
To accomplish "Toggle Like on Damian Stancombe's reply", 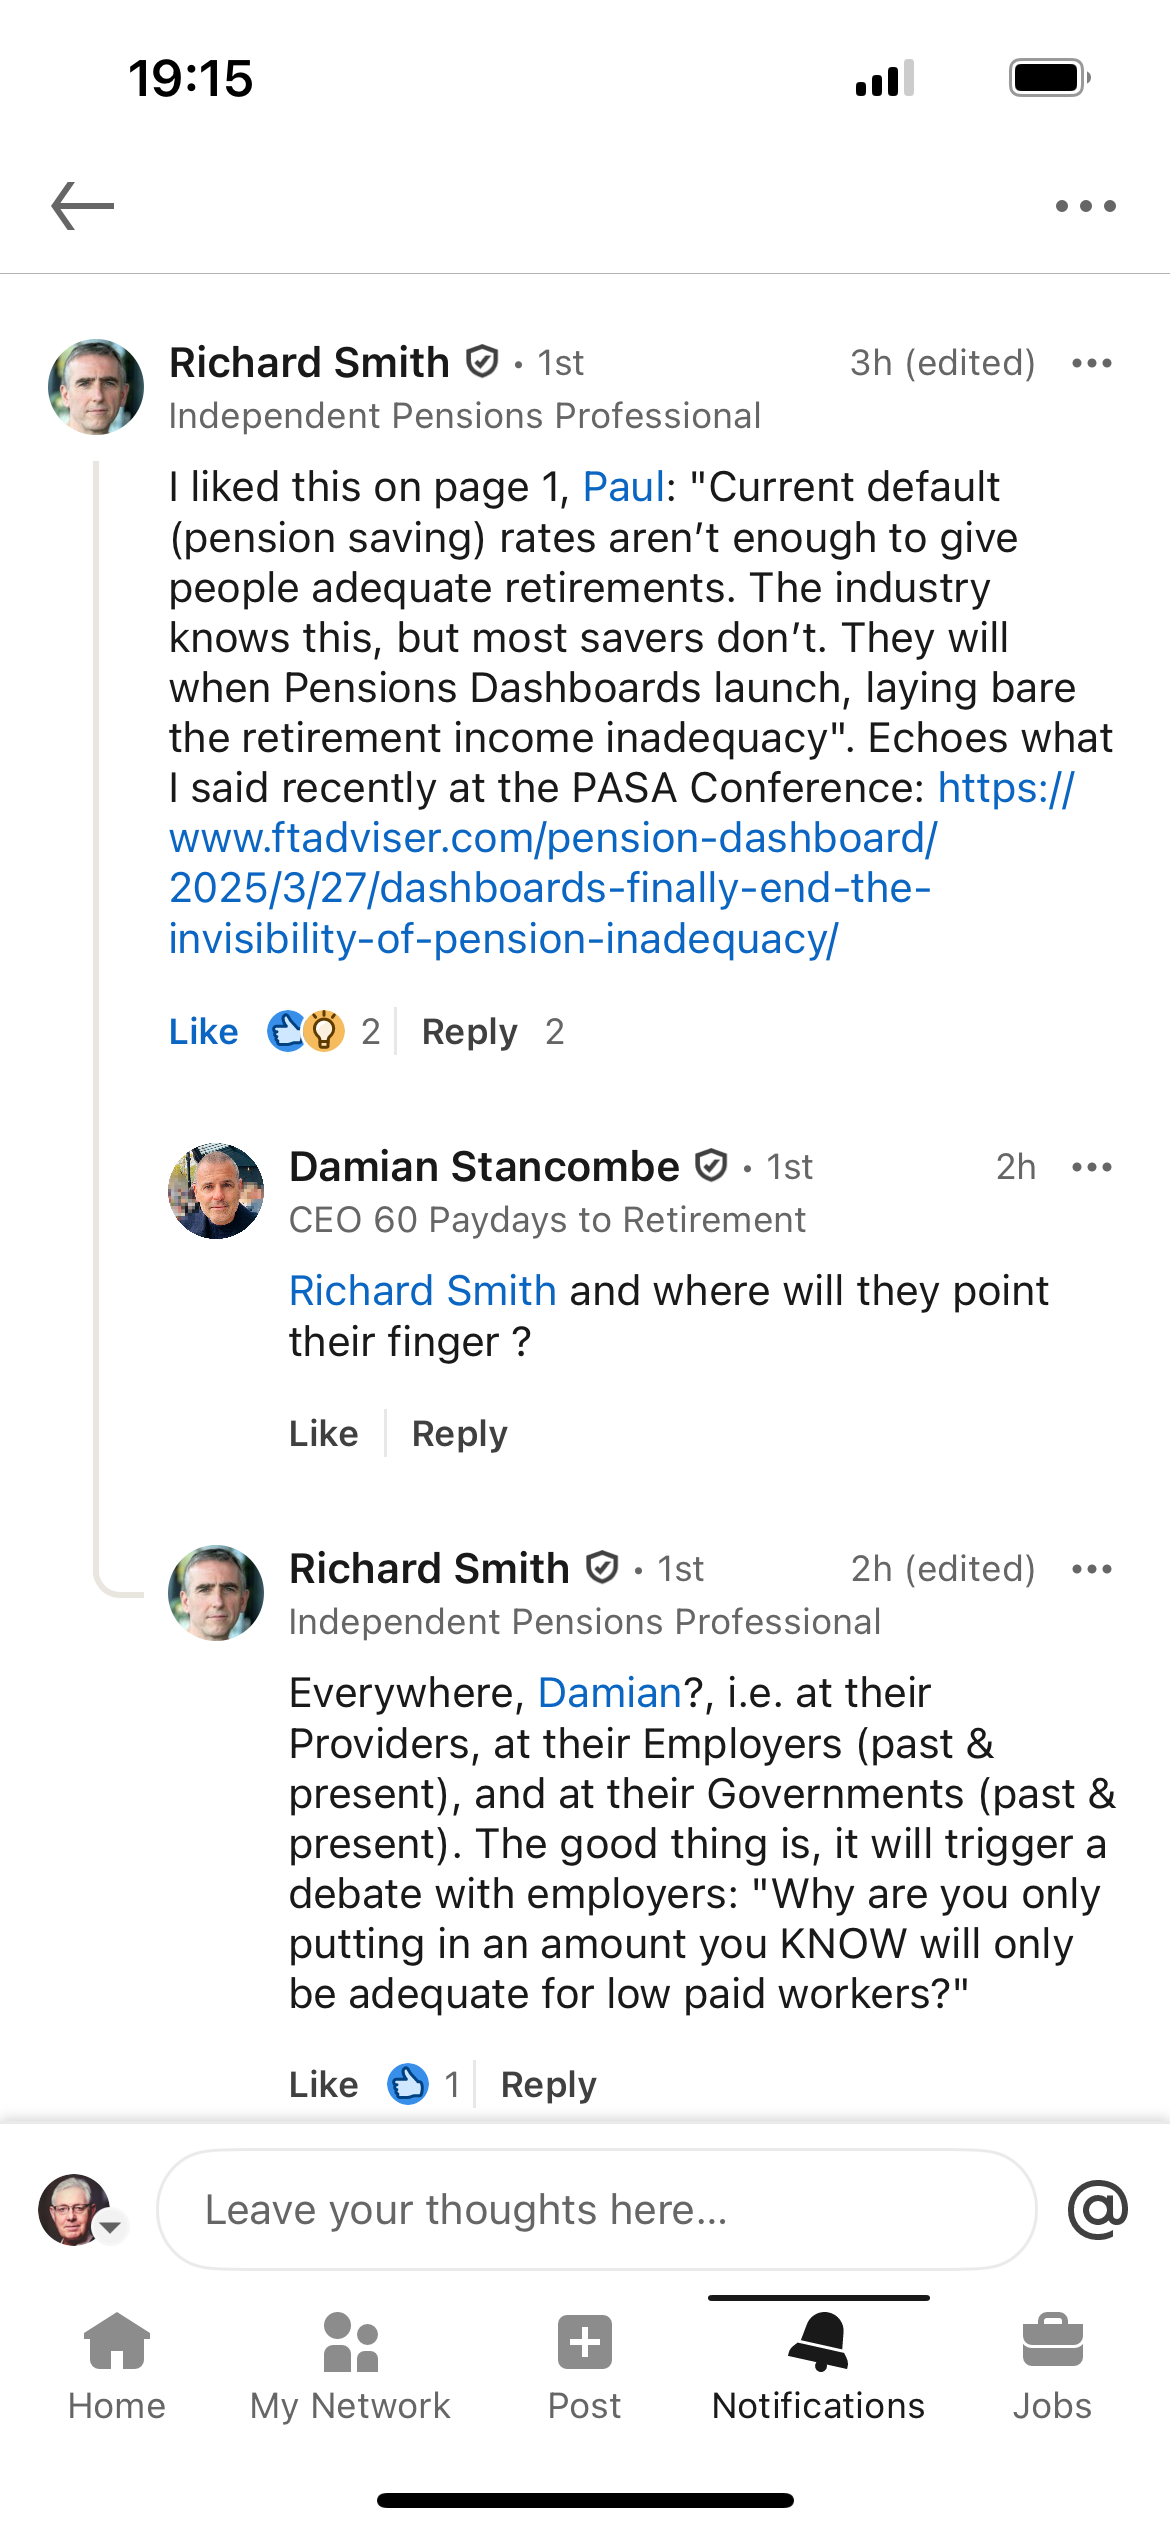I will point(323,1434).
